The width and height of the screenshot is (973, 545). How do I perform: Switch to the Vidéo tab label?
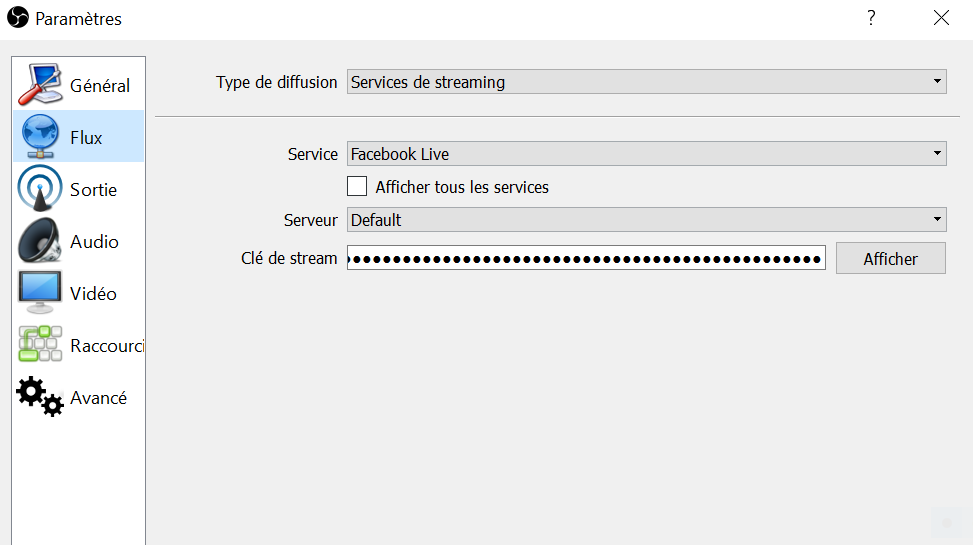pyautogui.click(x=93, y=294)
